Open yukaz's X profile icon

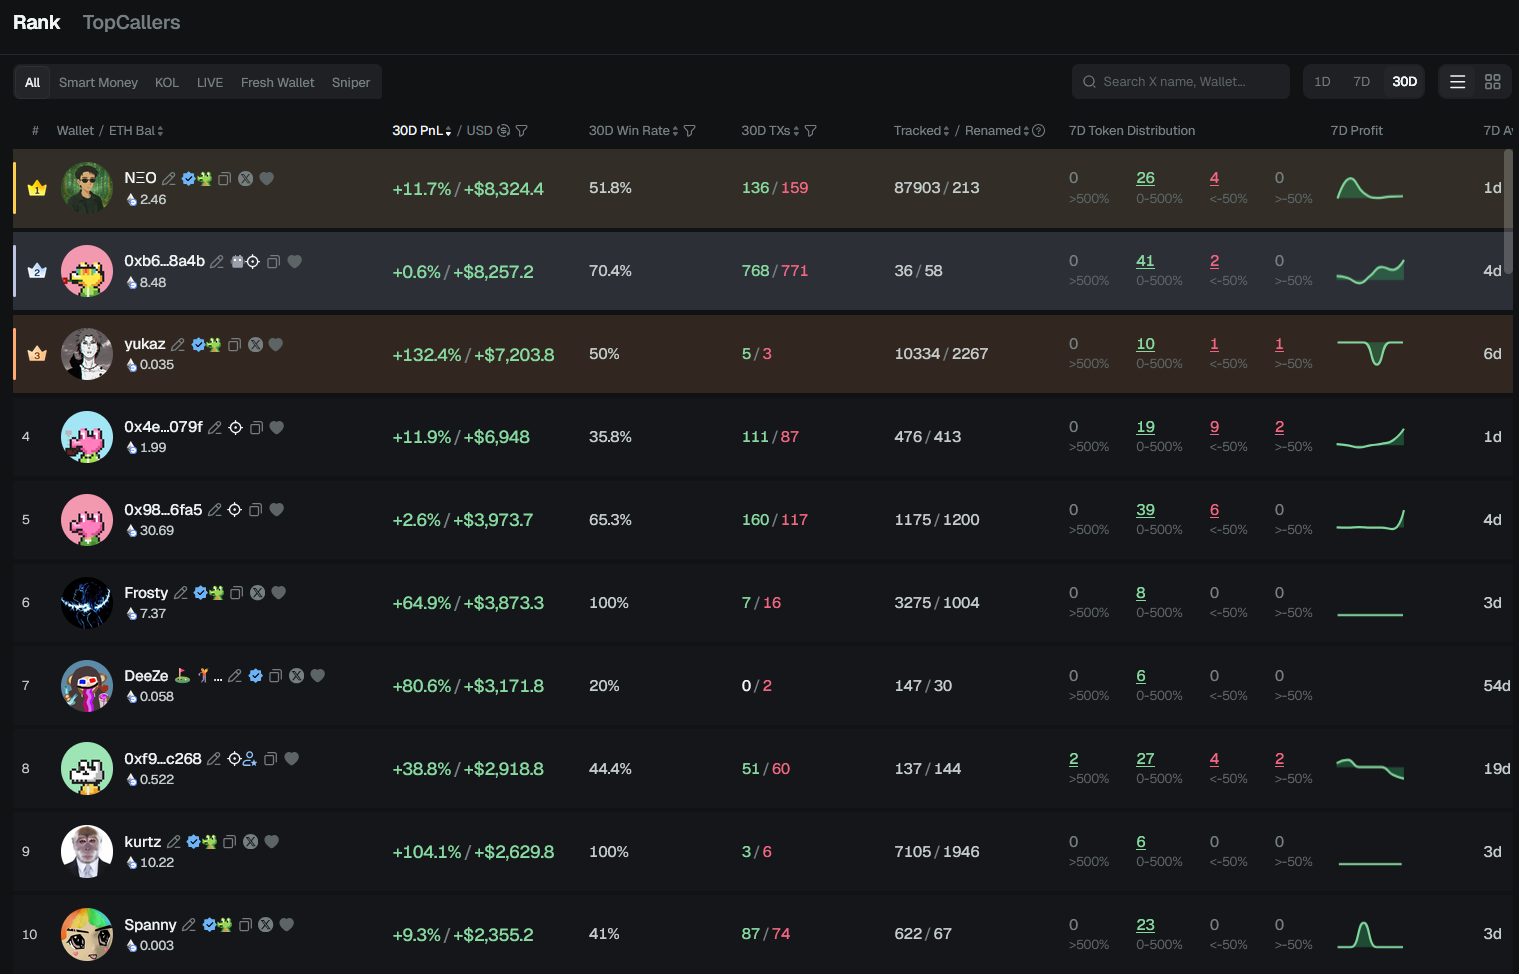256,345
